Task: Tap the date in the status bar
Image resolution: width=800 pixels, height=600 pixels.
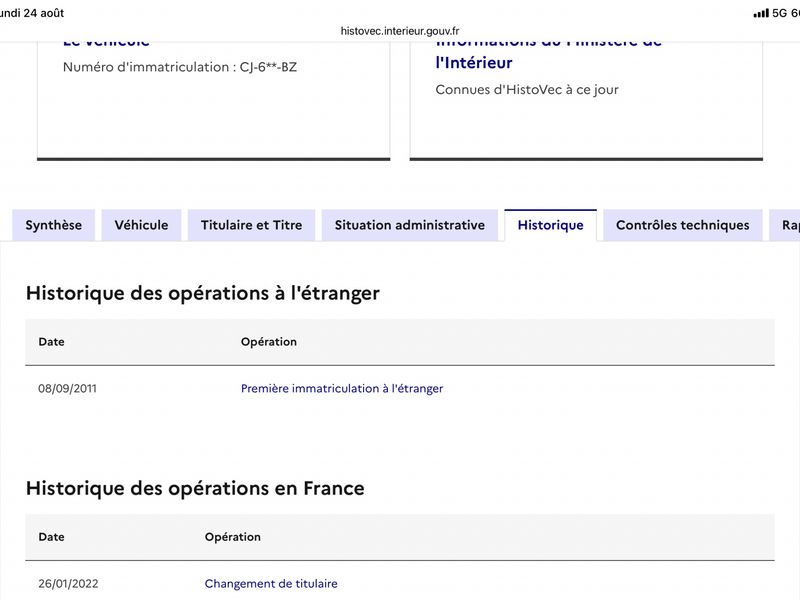Action: (32, 13)
